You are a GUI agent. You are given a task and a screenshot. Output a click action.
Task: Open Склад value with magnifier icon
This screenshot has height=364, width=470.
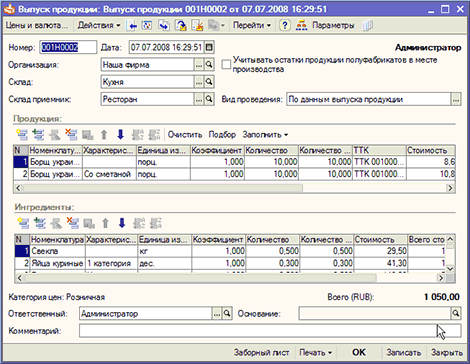pos(209,82)
